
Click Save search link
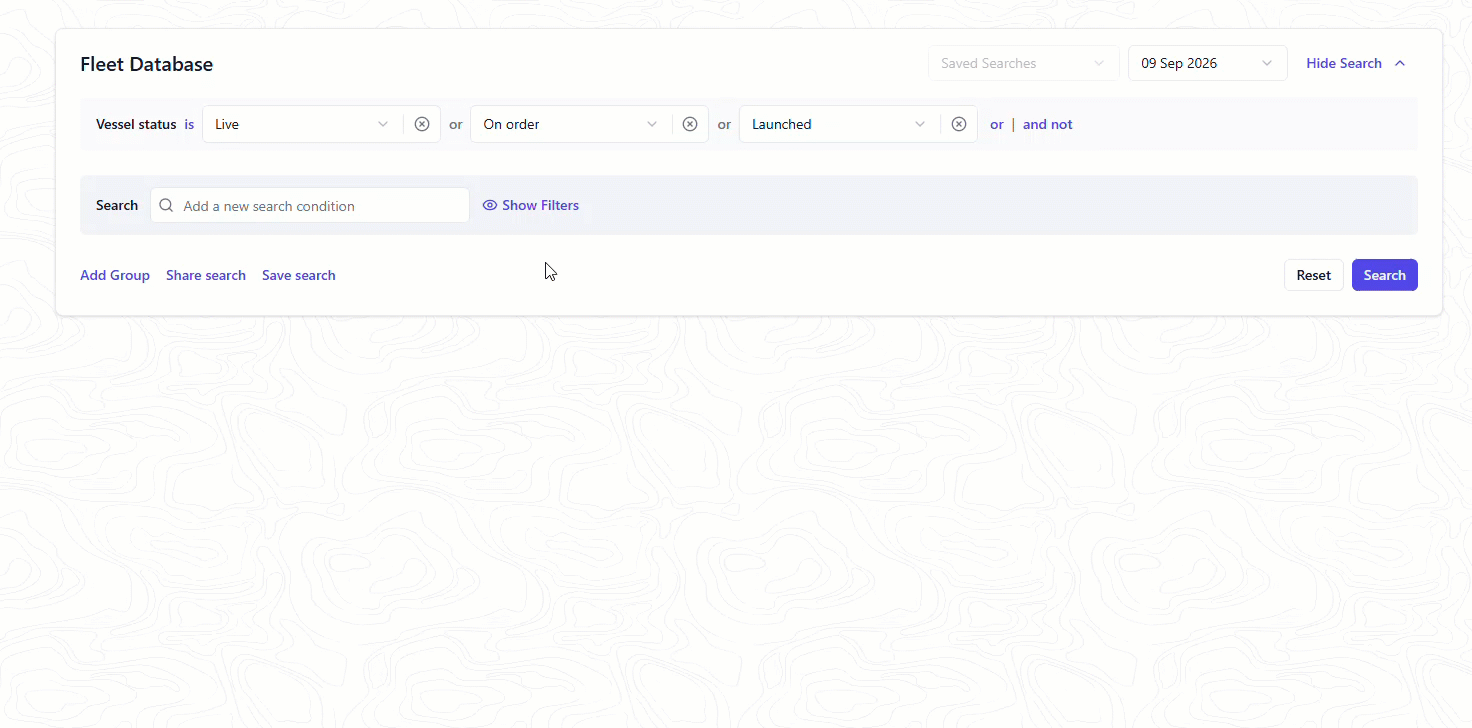click(299, 275)
